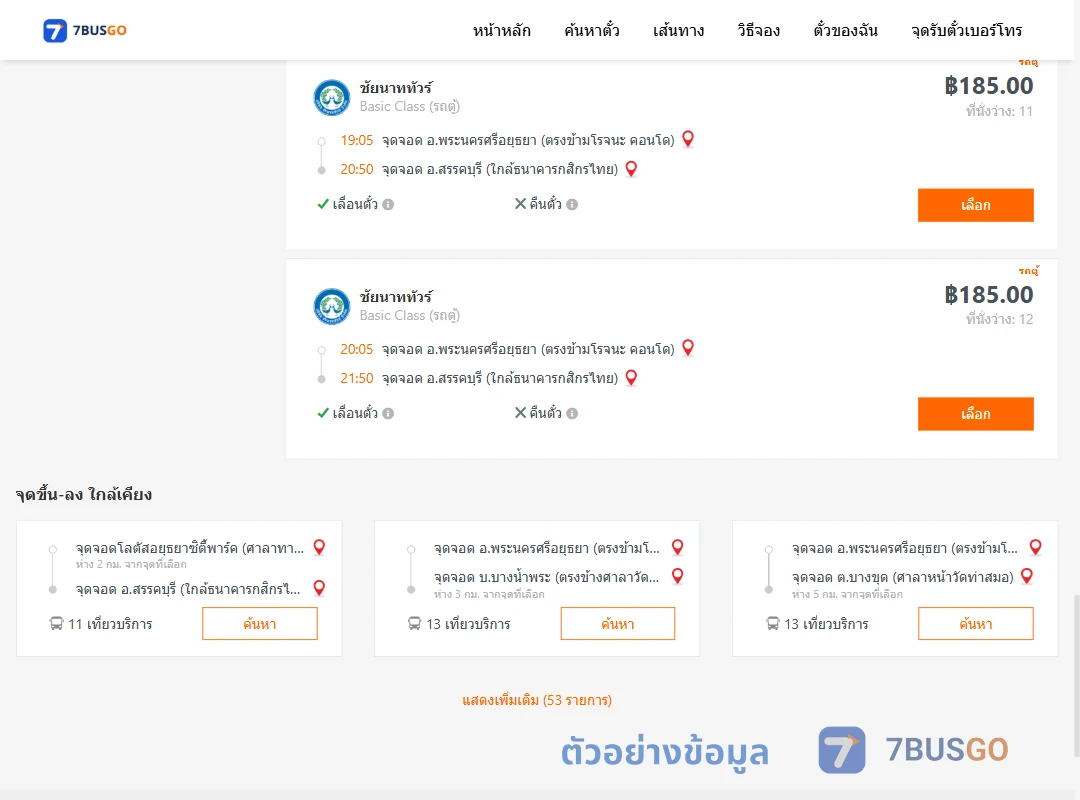Screen dimensions: 1080x800
Task: Open map pin for 20:05 departure stop
Action: pos(687,348)
